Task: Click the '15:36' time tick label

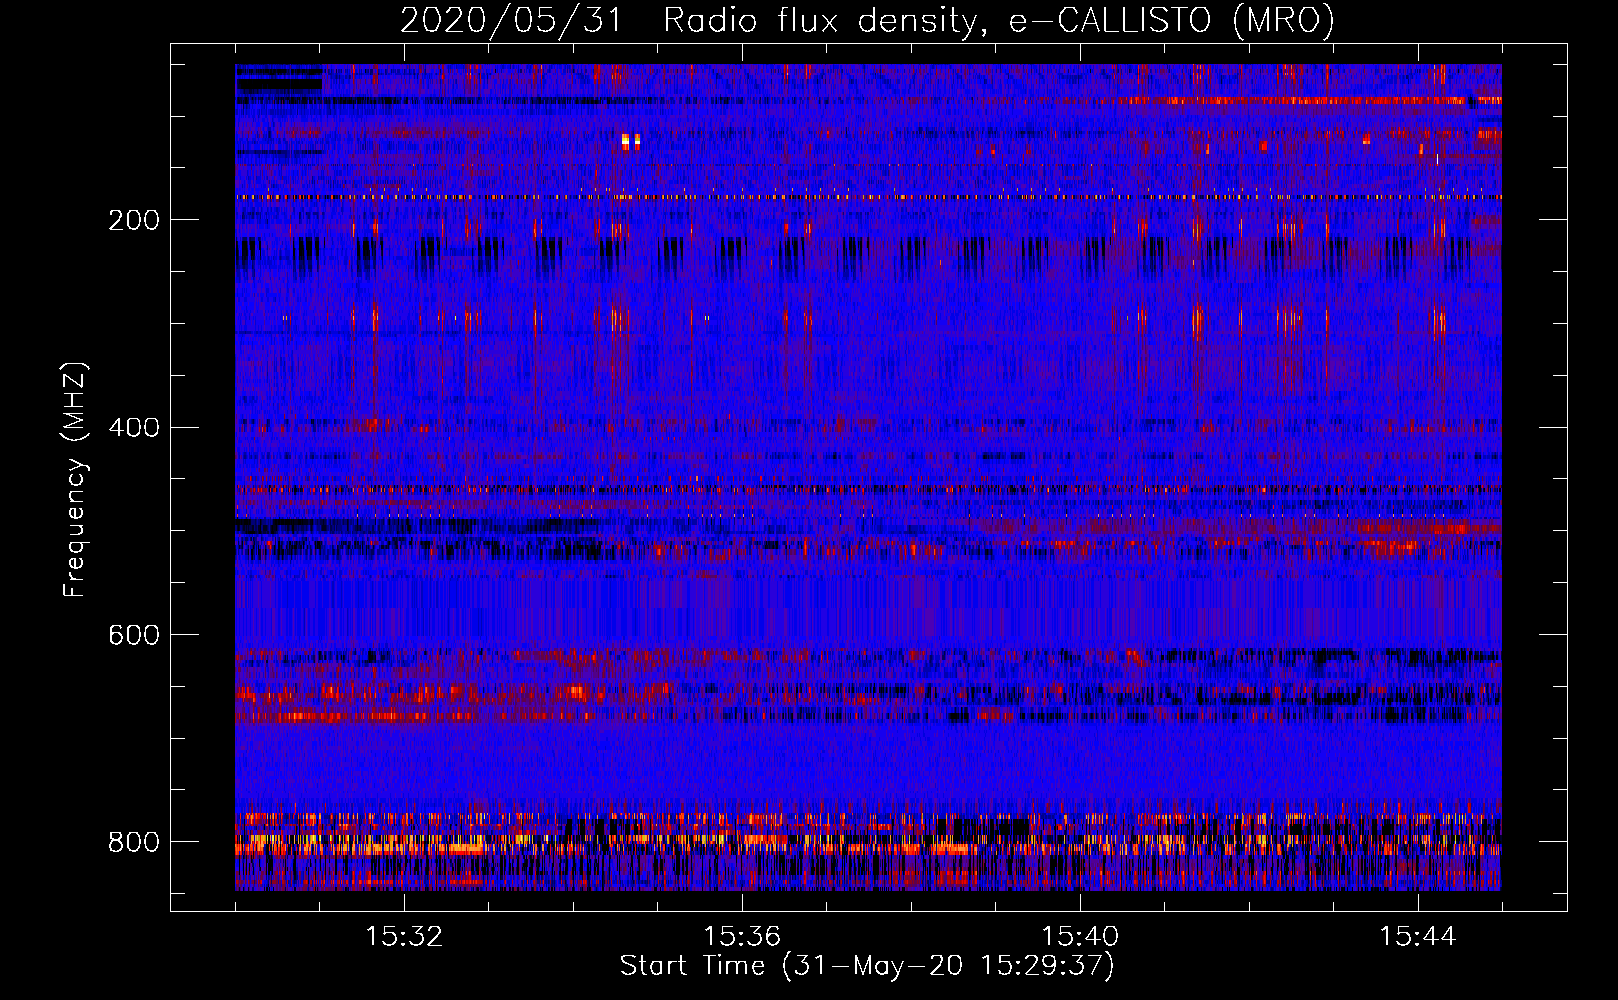Action: pyautogui.click(x=742, y=937)
